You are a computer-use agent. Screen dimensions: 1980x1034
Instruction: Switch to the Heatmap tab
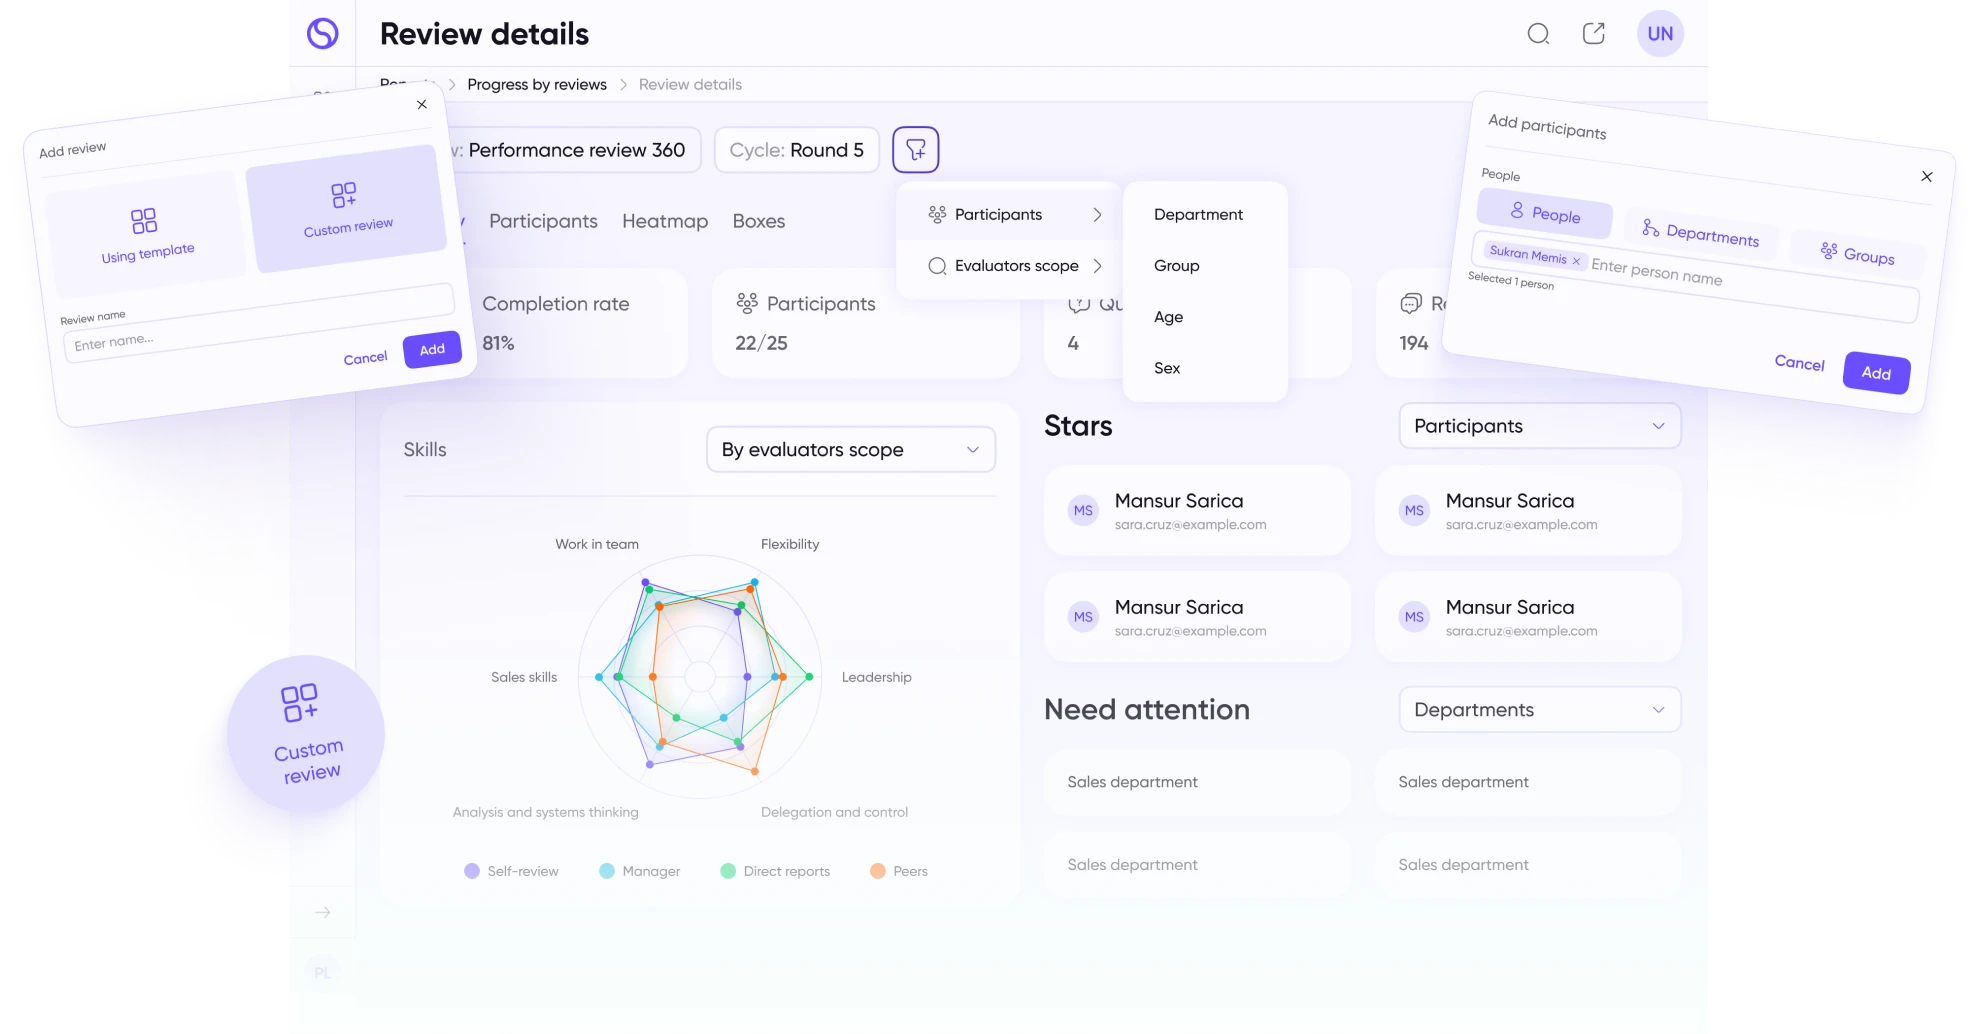pyautogui.click(x=664, y=221)
